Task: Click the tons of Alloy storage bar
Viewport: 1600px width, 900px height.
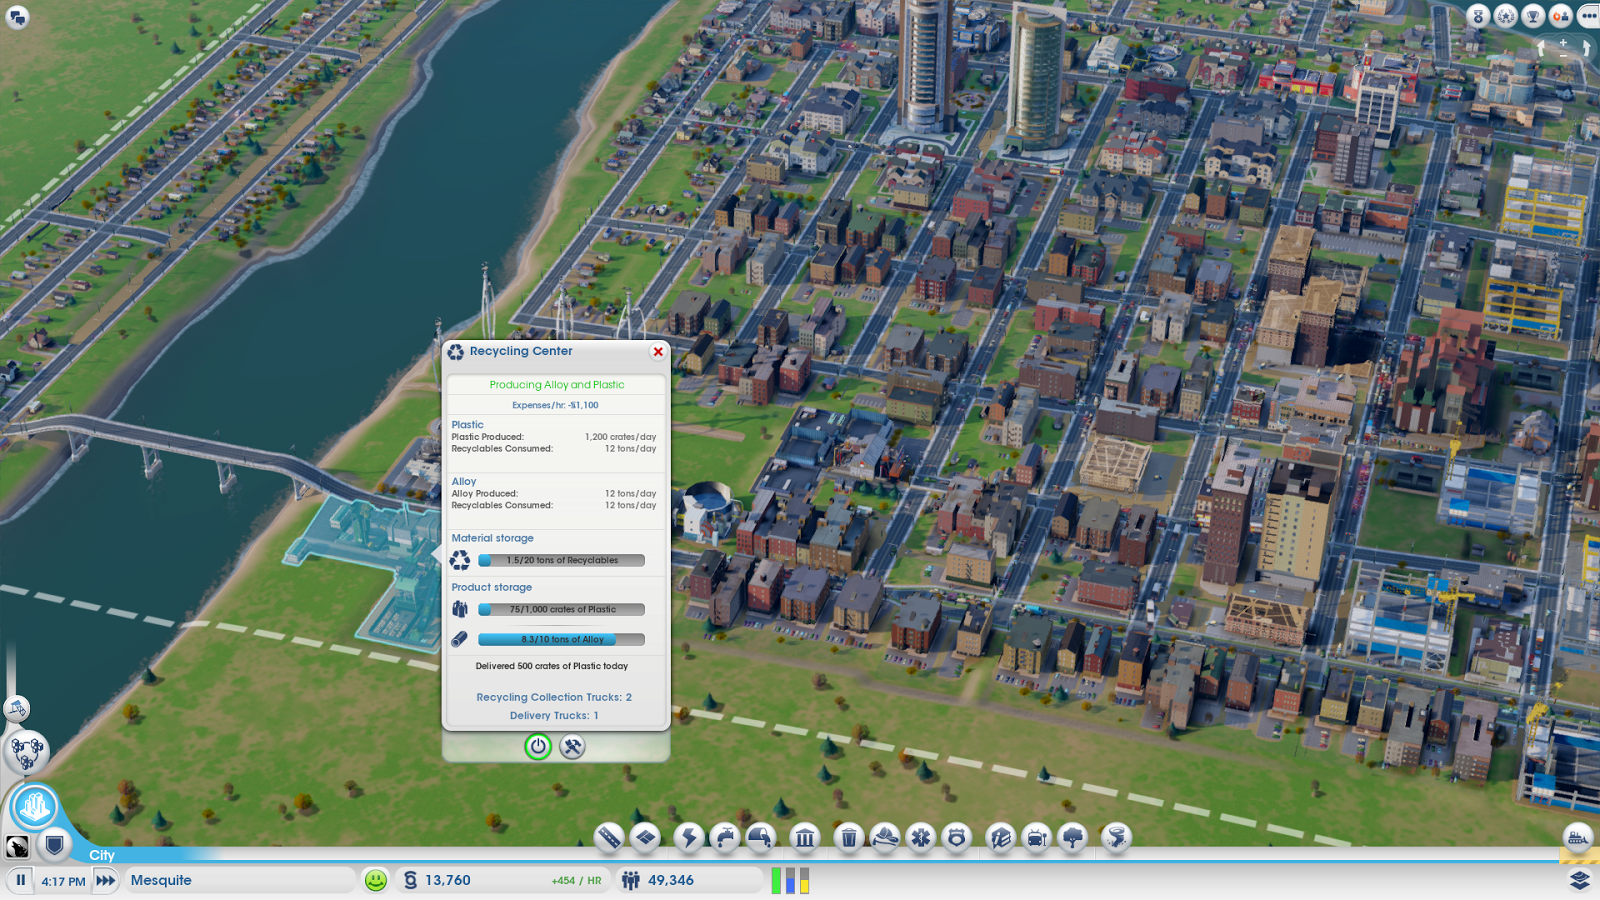Action: tap(562, 639)
